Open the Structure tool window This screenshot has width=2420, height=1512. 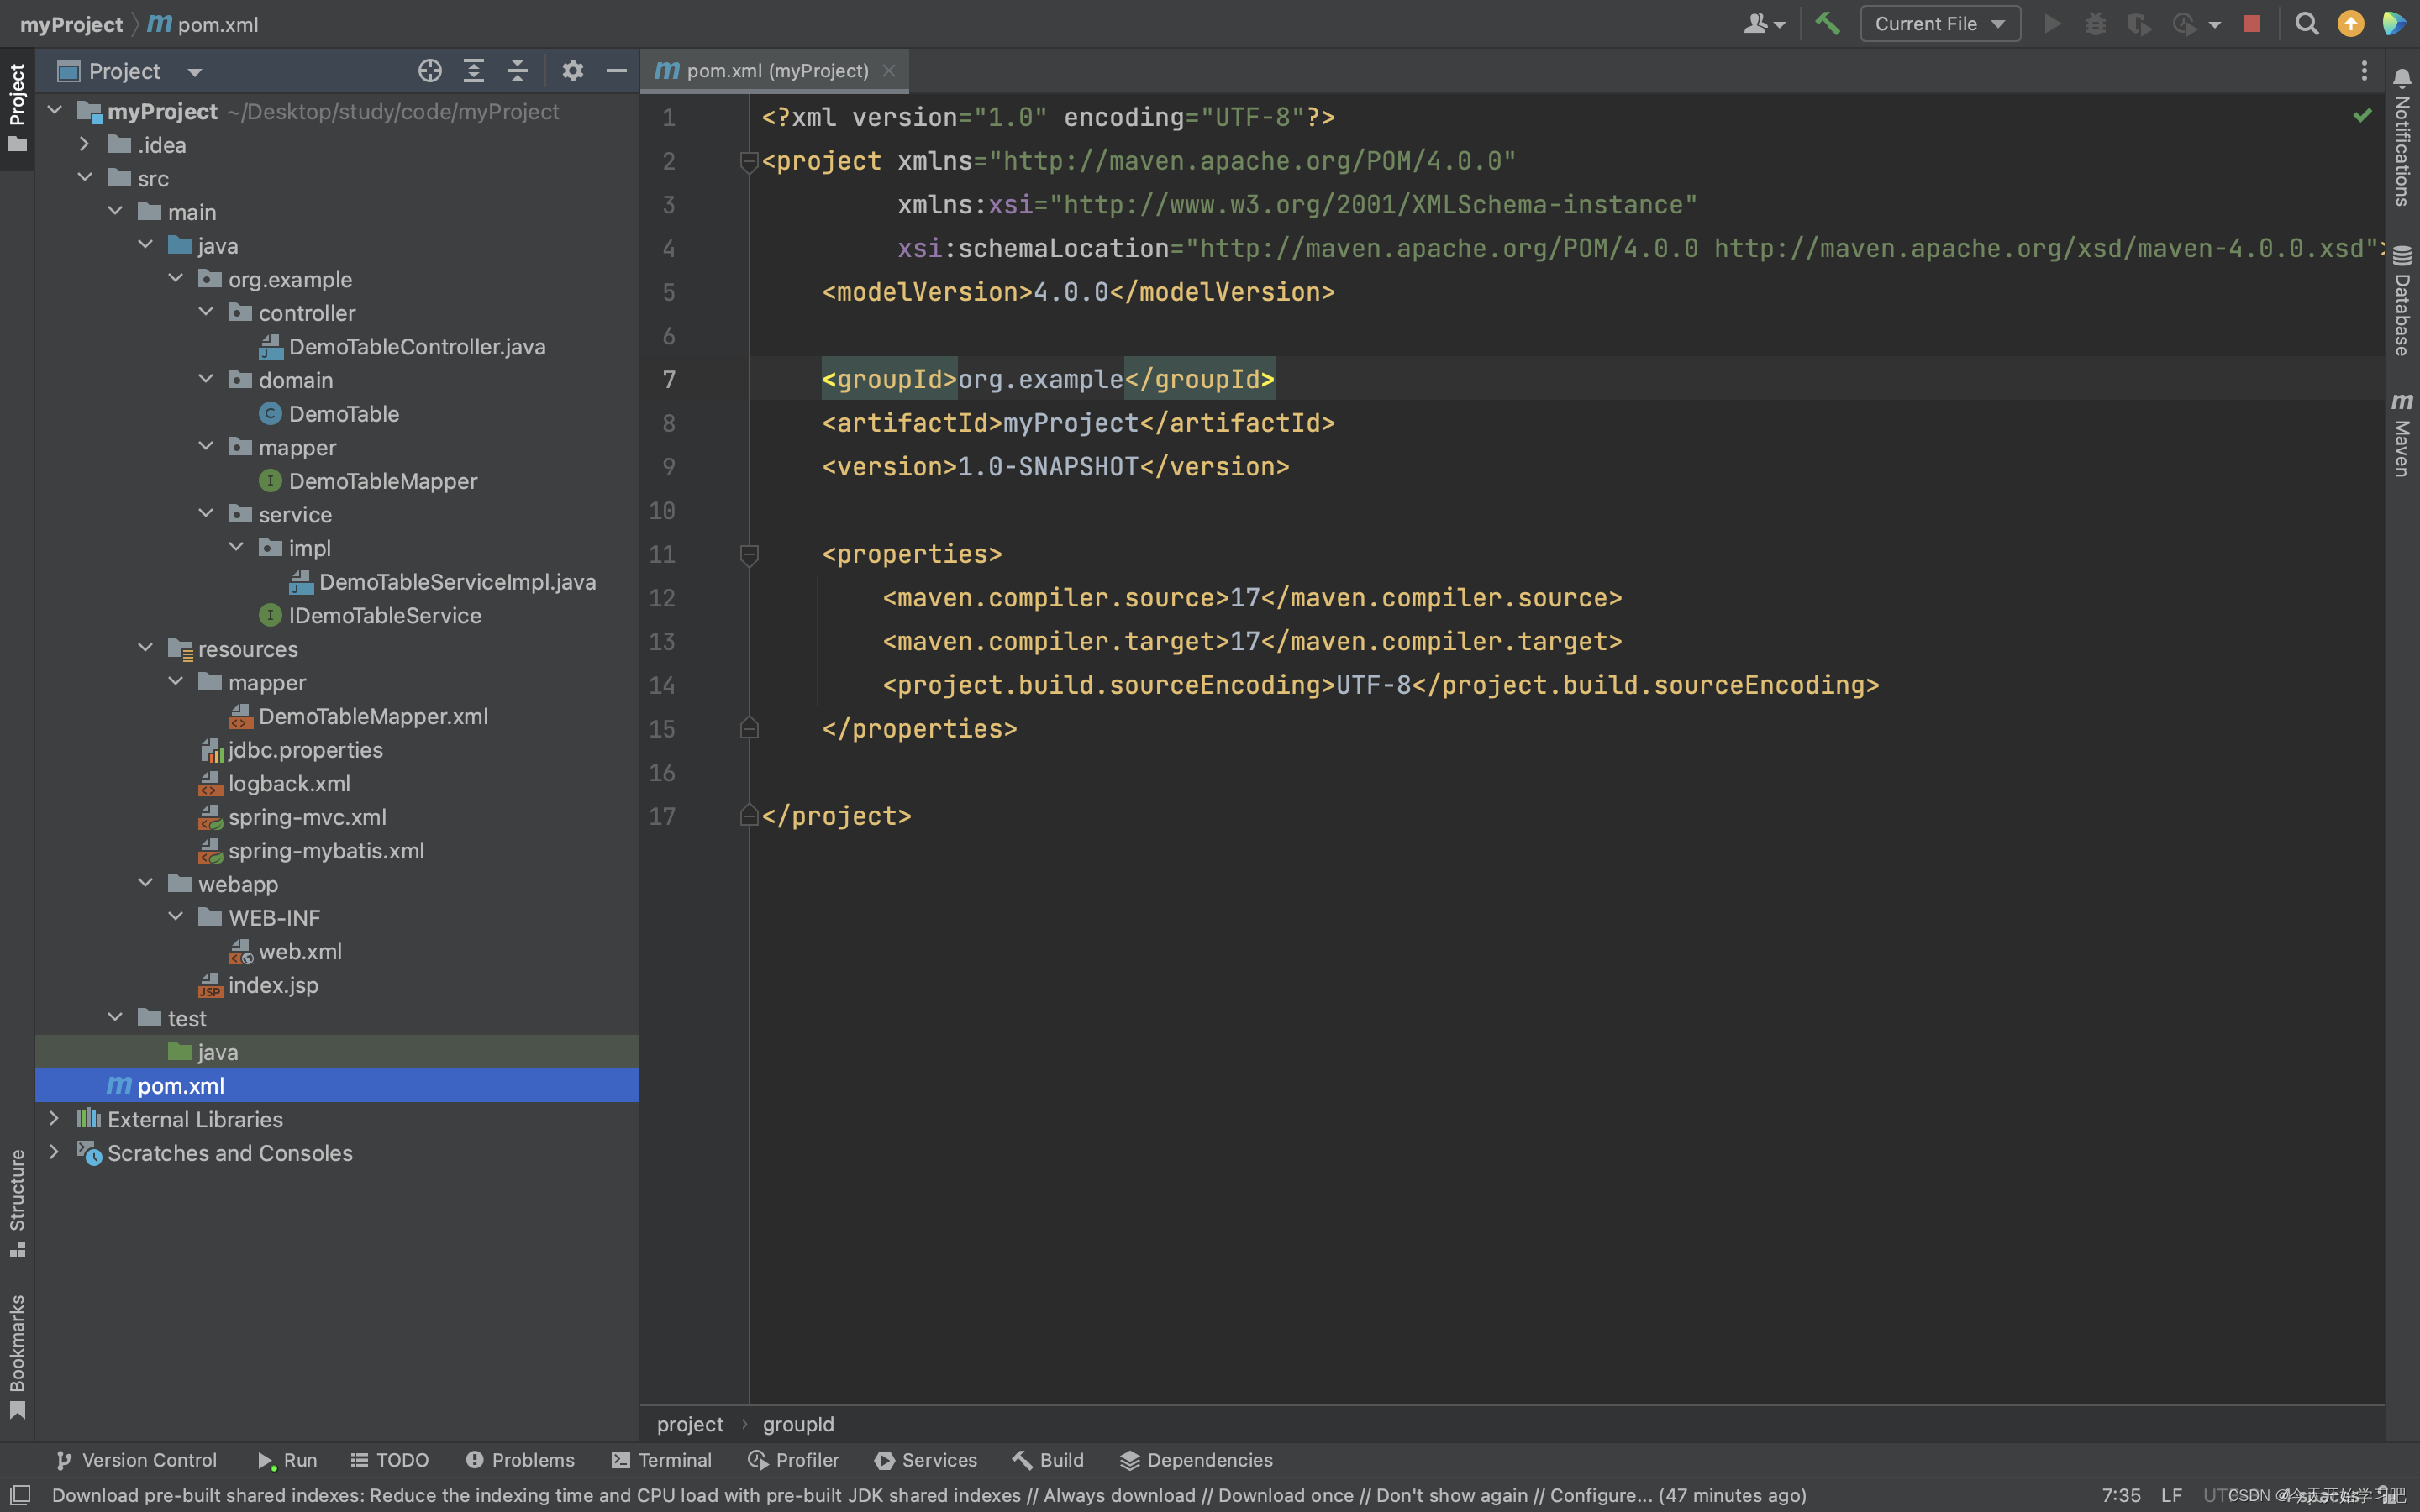coord(17,1203)
